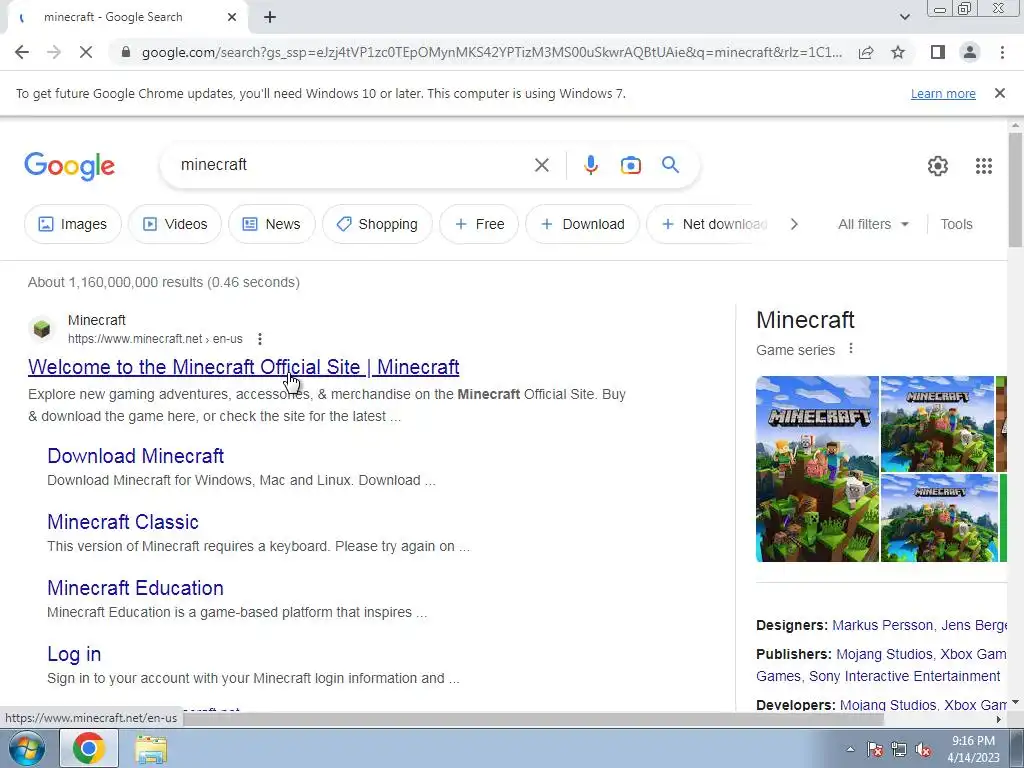Open more options for minecraft.net result
1024x768 pixels.
click(x=260, y=339)
